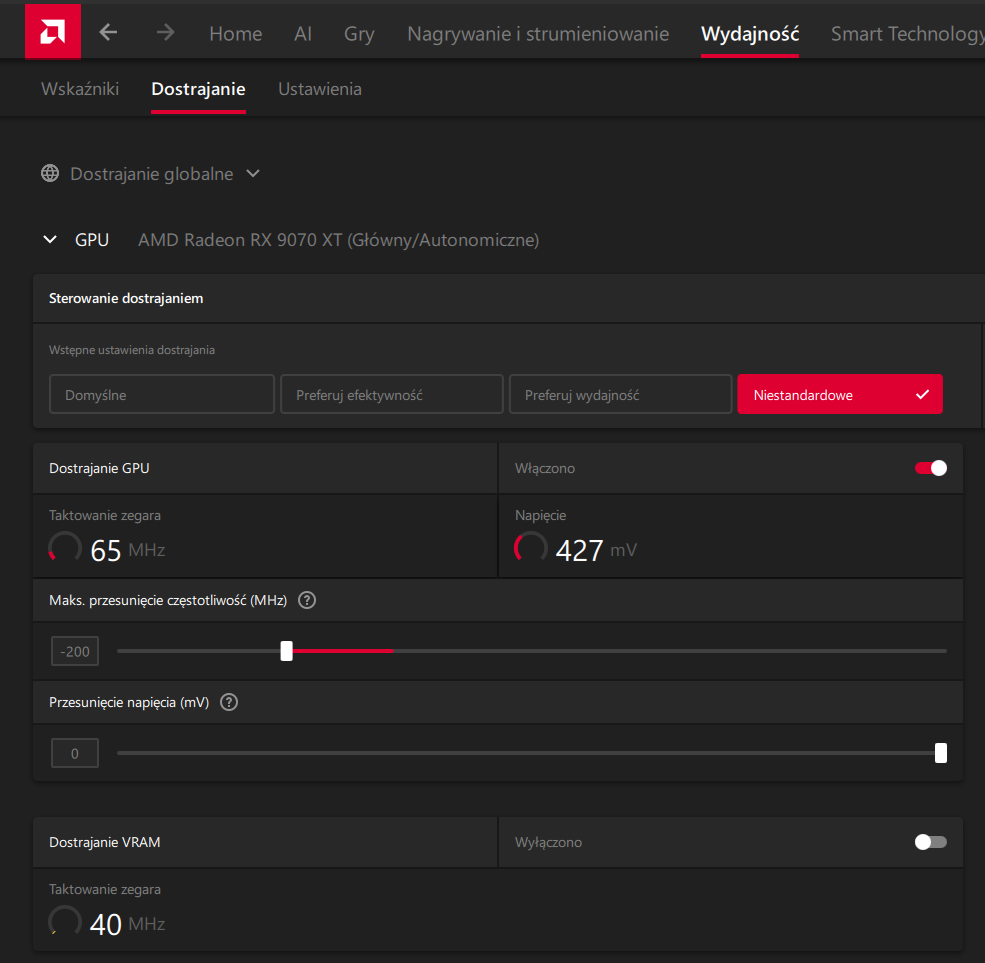
Task: Click the Wyłączono status text
Action: point(548,842)
